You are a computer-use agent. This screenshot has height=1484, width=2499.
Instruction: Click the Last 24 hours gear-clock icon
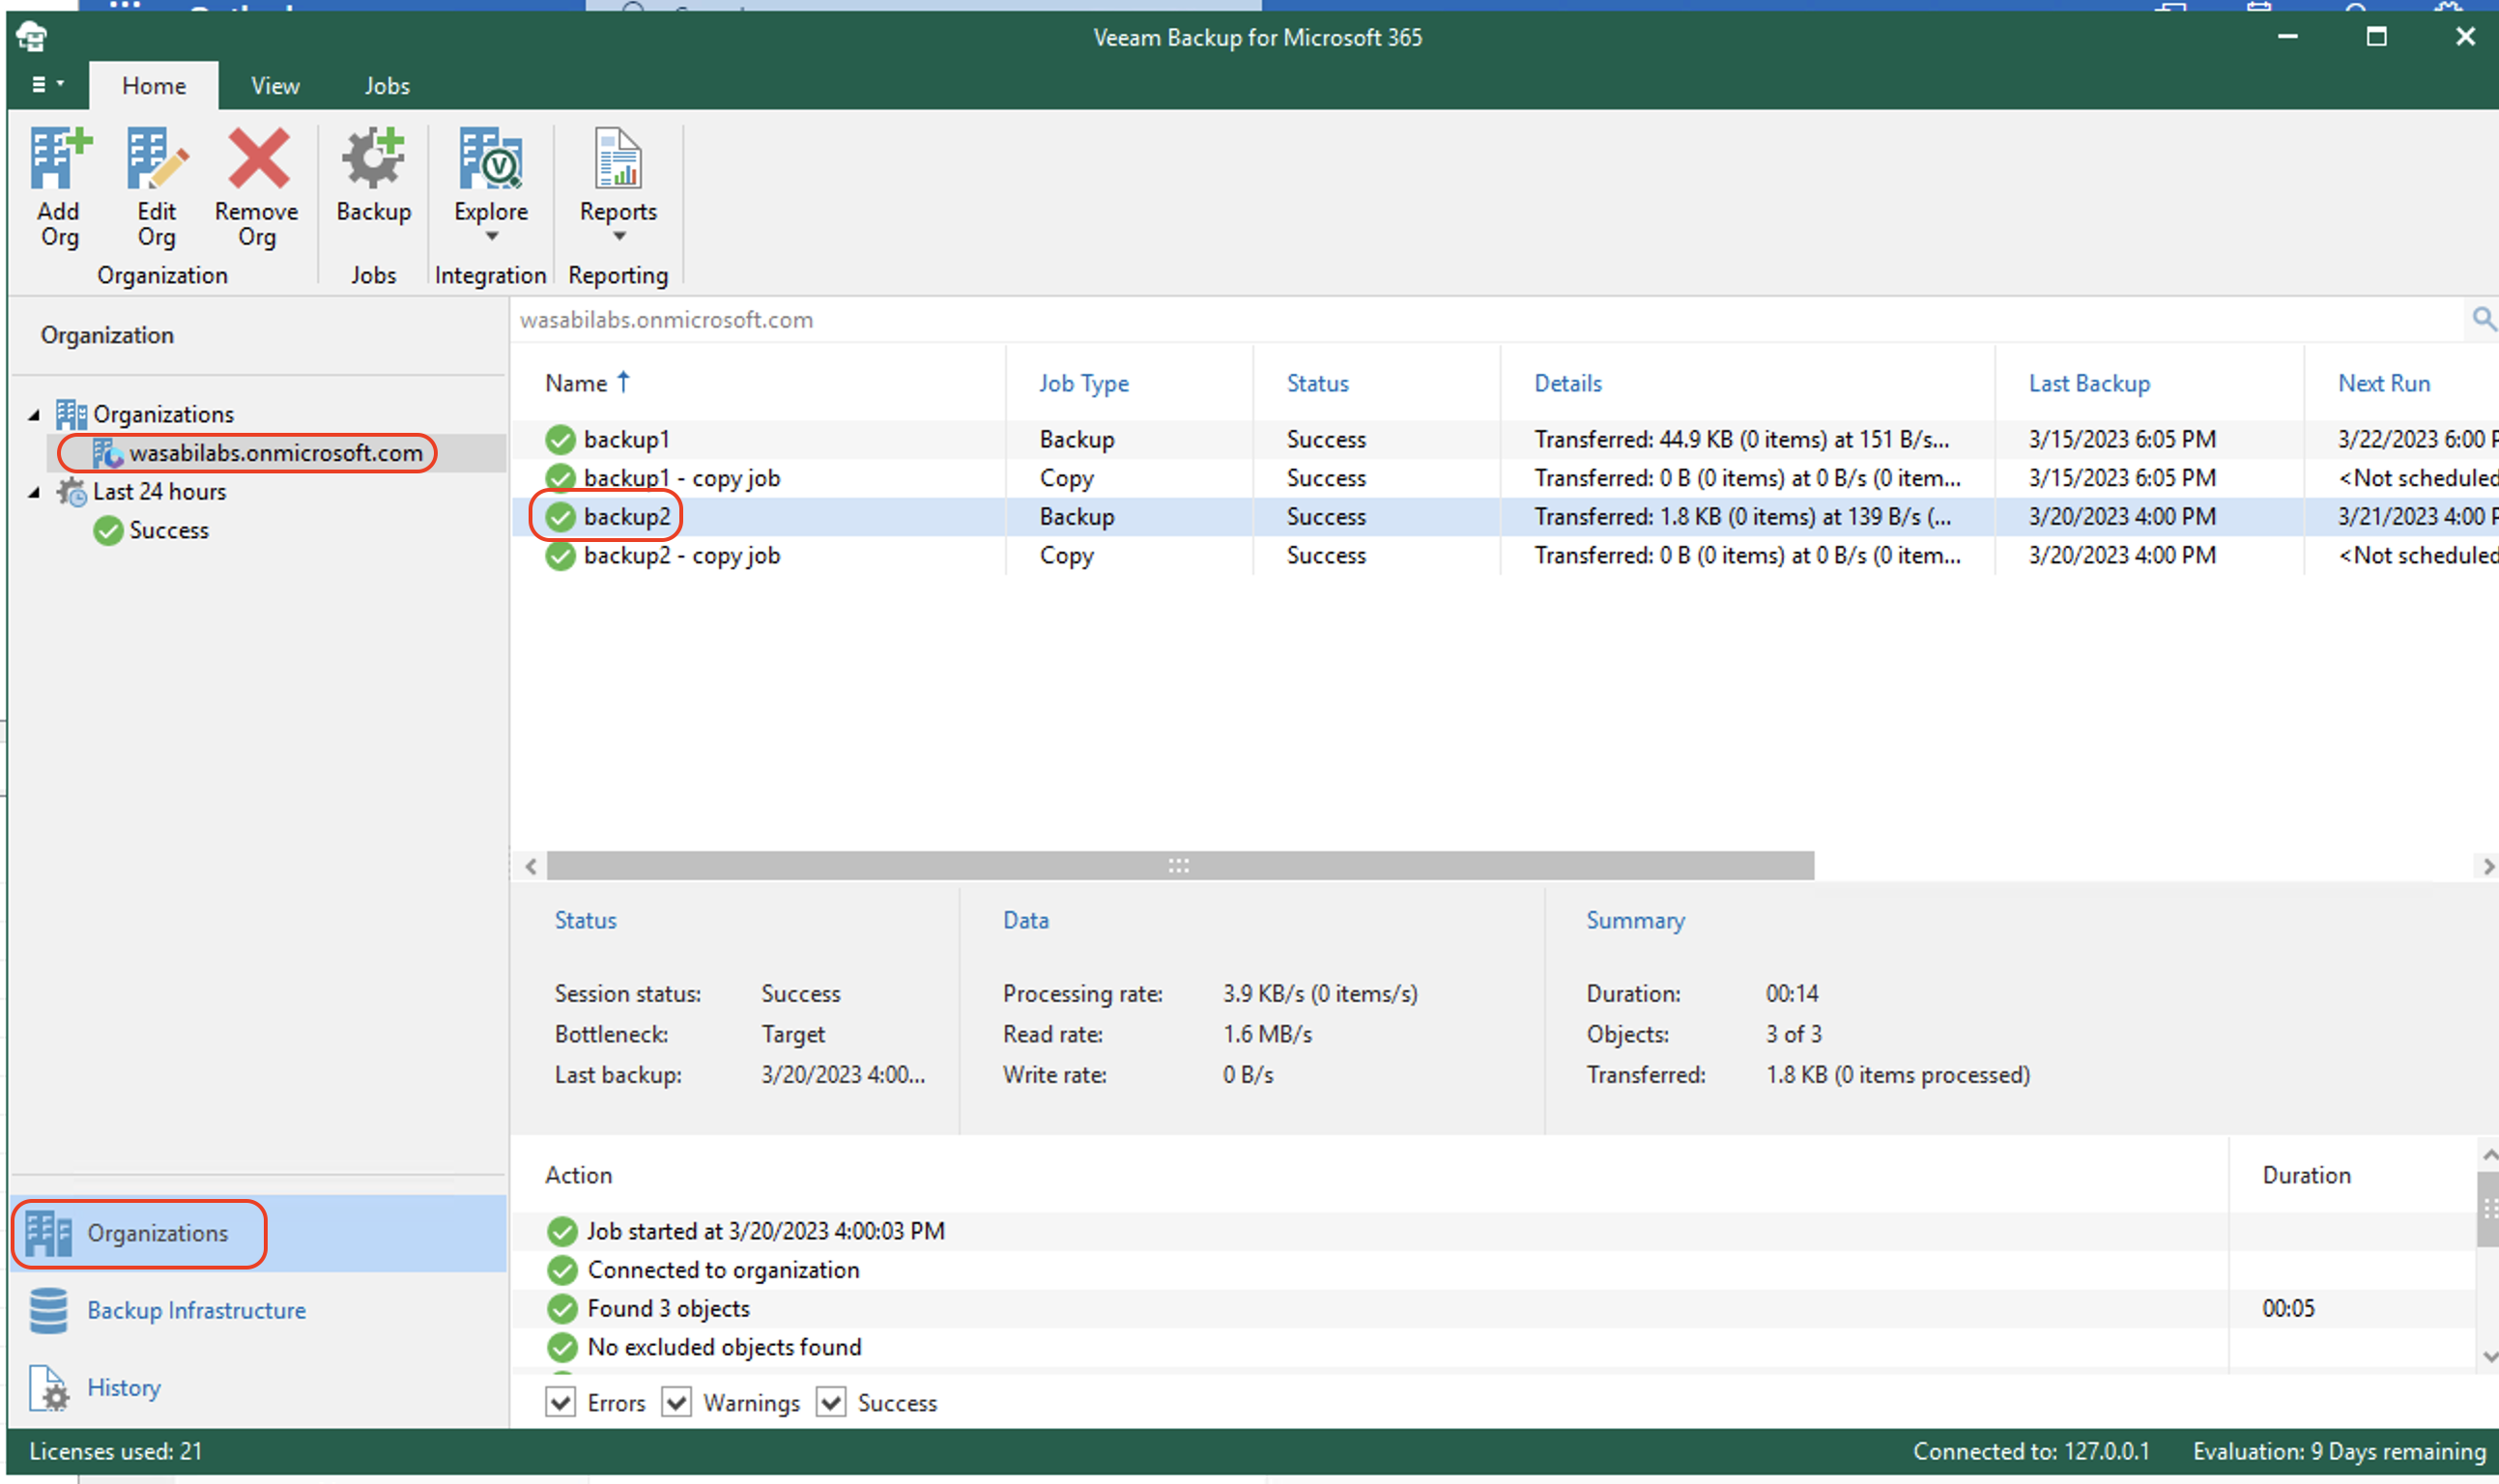click(71, 492)
